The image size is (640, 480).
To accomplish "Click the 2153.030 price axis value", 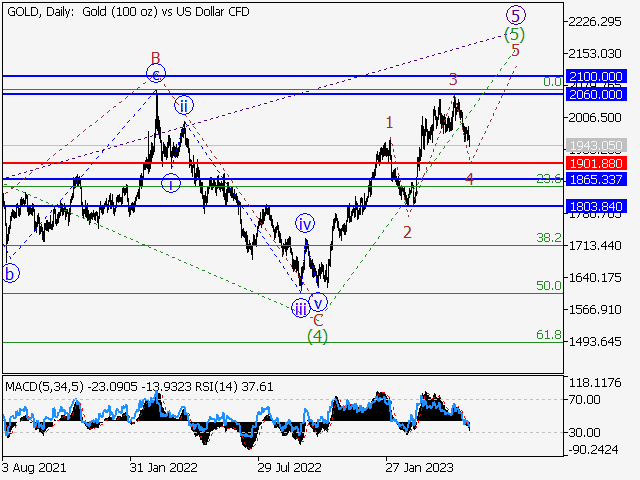I will click(595, 53).
